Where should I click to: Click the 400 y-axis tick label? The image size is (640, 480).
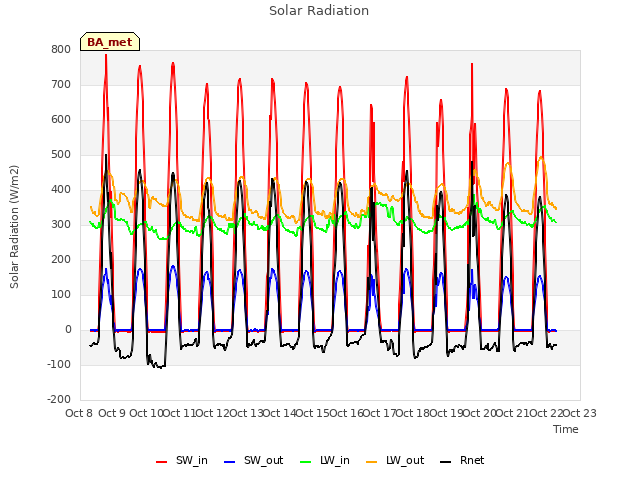point(61,190)
